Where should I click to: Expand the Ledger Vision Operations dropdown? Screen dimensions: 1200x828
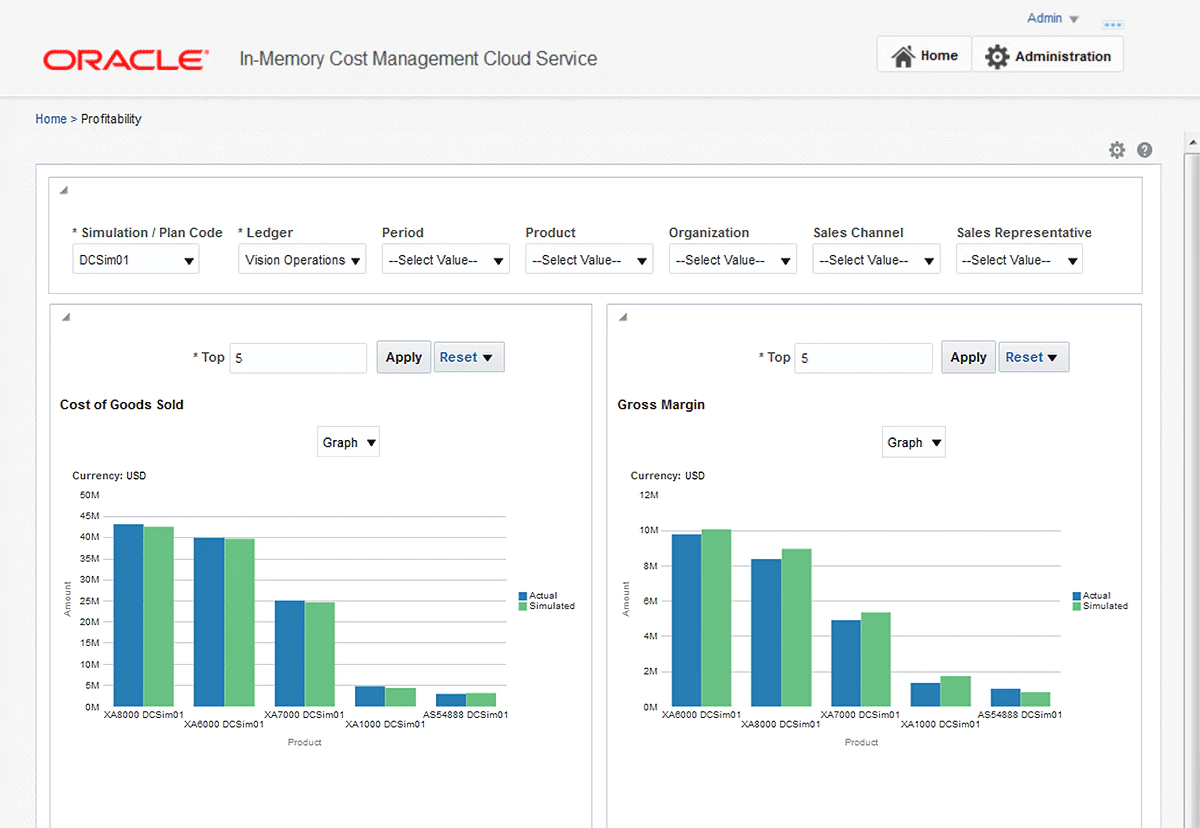(302, 260)
